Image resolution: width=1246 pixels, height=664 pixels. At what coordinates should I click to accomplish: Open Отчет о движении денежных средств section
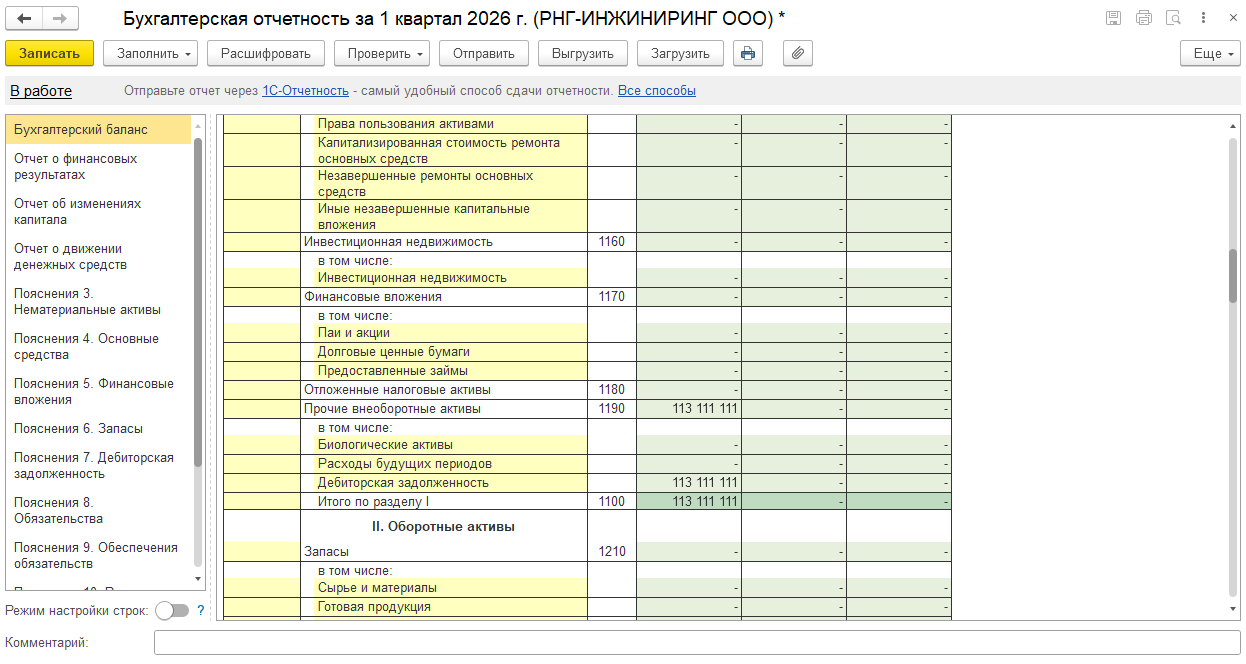coord(98,257)
